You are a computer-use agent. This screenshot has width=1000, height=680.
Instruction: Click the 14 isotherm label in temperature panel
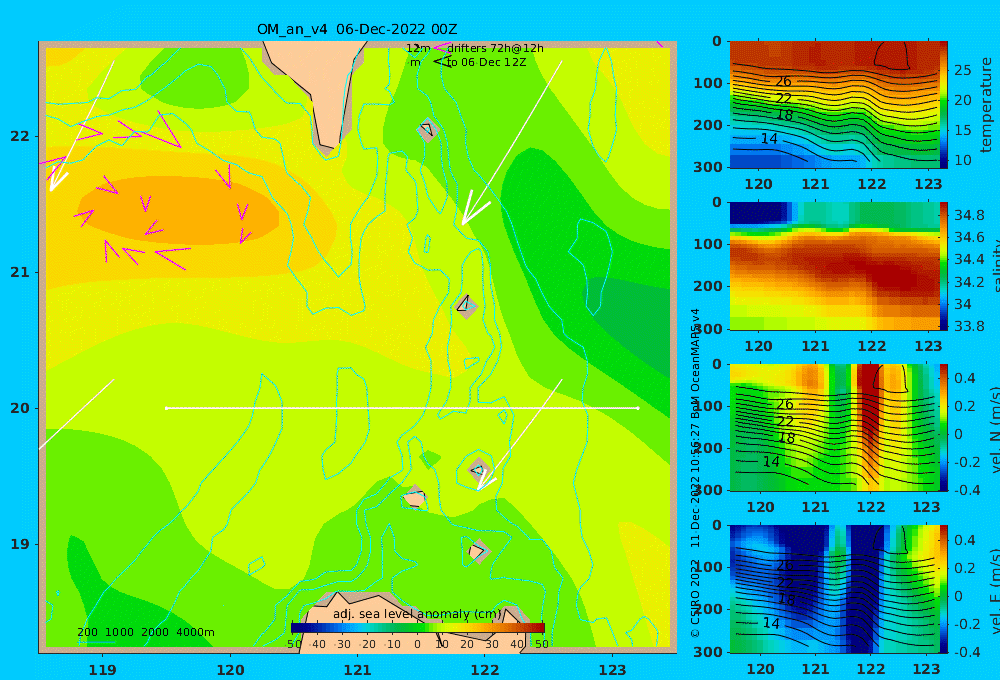point(769,139)
